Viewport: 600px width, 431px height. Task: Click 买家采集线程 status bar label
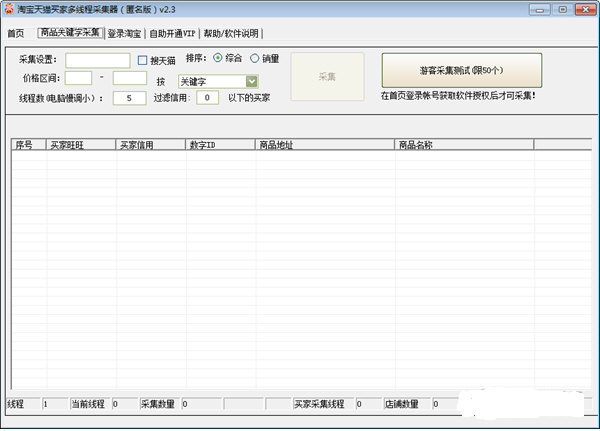pos(319,404)
